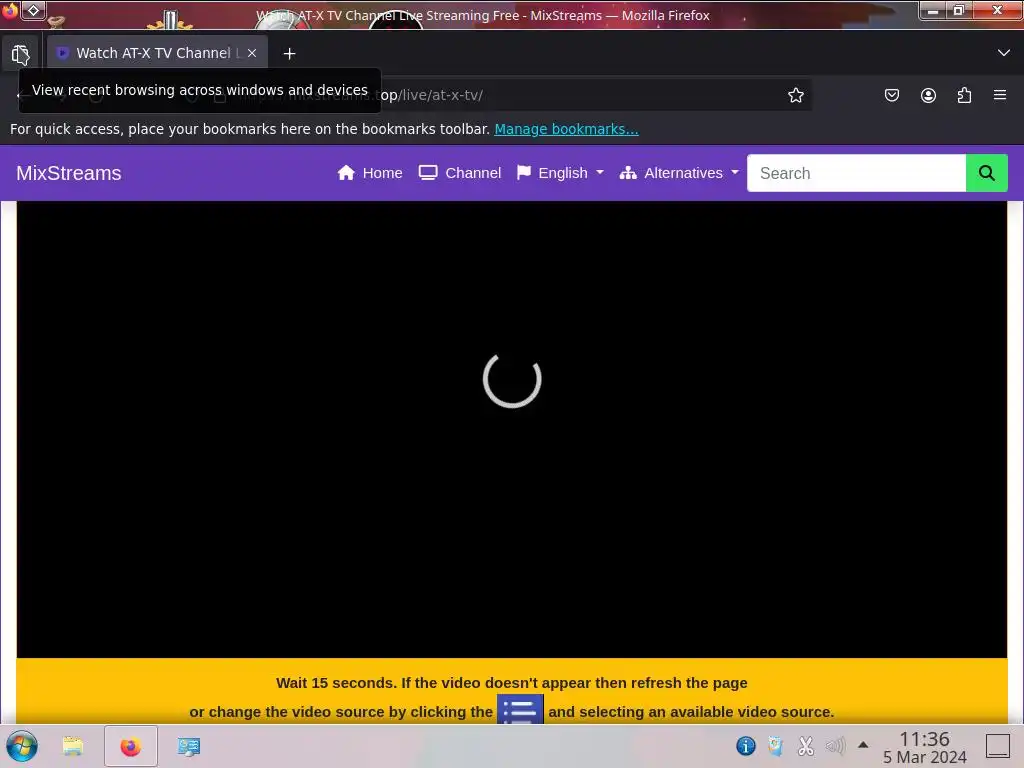Select the Watch AT-X TV Channel tab
This screenshot has width=1024, height=768.
(x=157, y=53)
